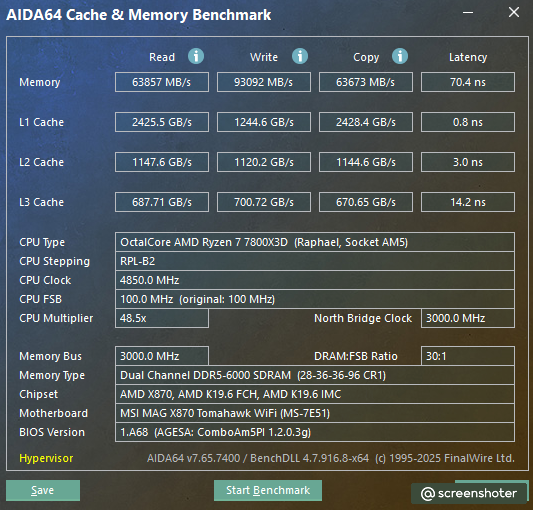Screen dimensions: 533x510
Task: Click CPU FSB value 100.0 MHz
Action: (315, 299)
